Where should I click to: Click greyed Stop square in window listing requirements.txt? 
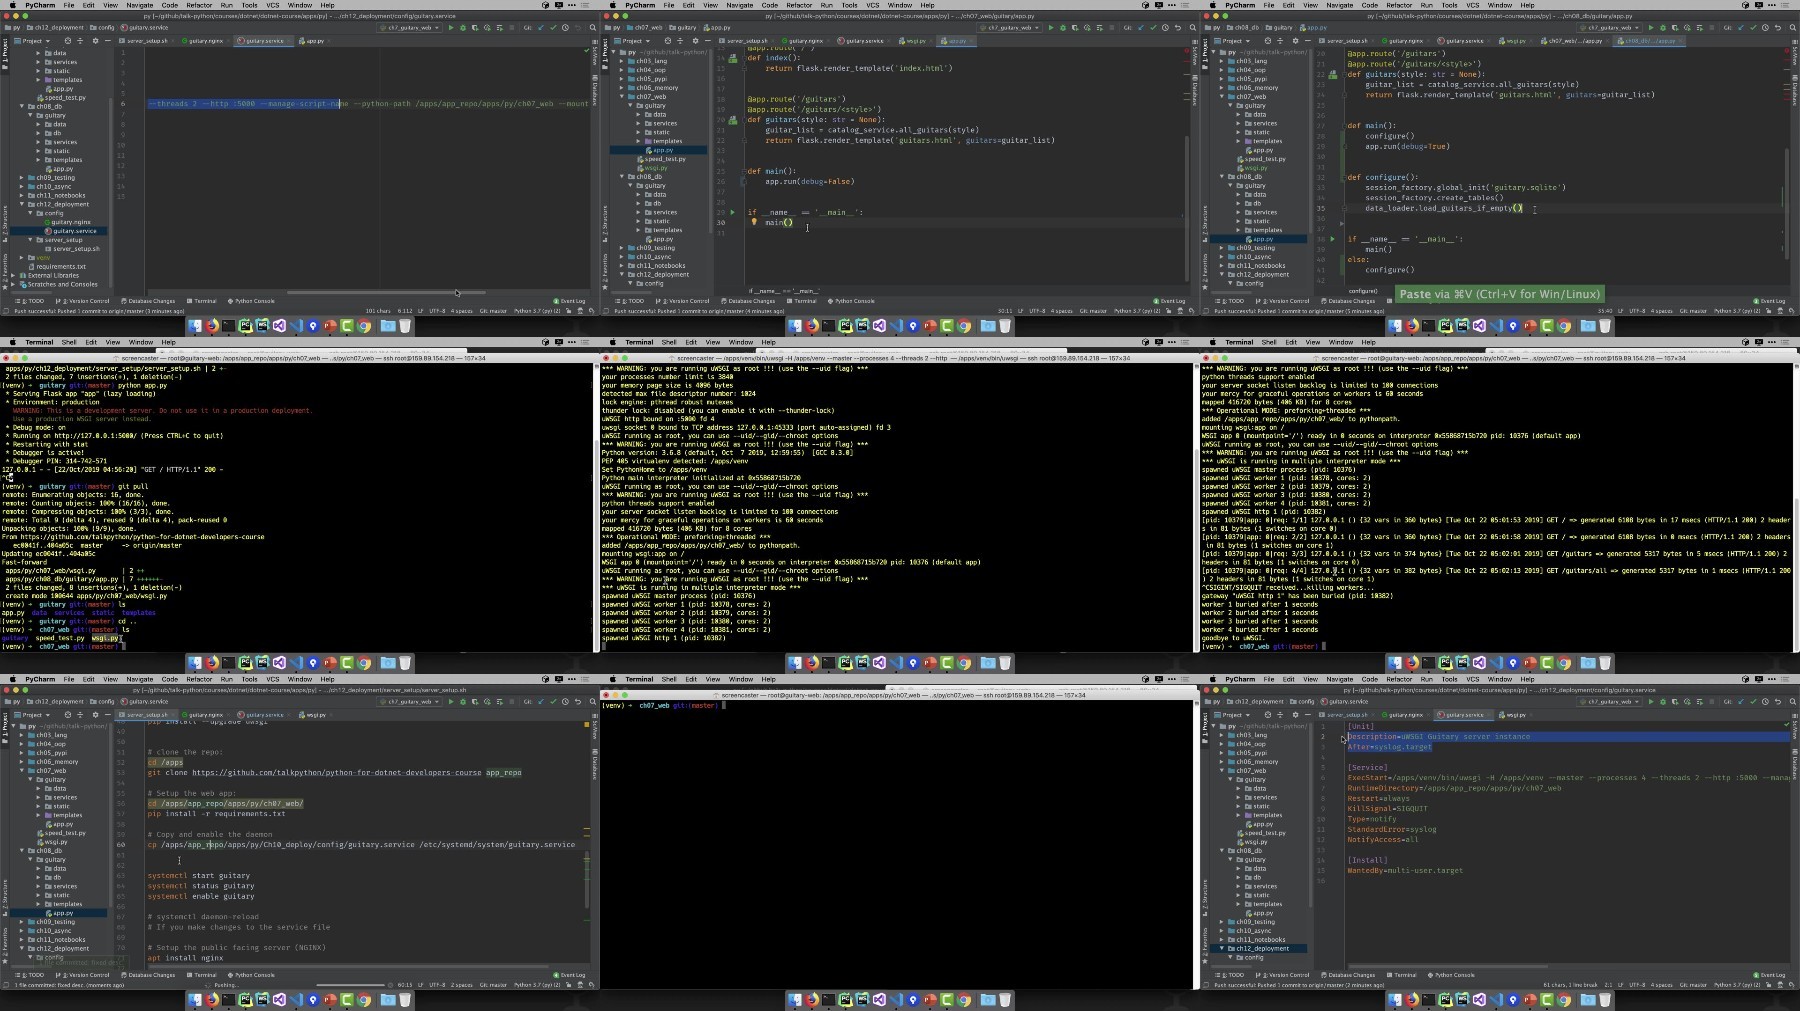click(511, 28)
